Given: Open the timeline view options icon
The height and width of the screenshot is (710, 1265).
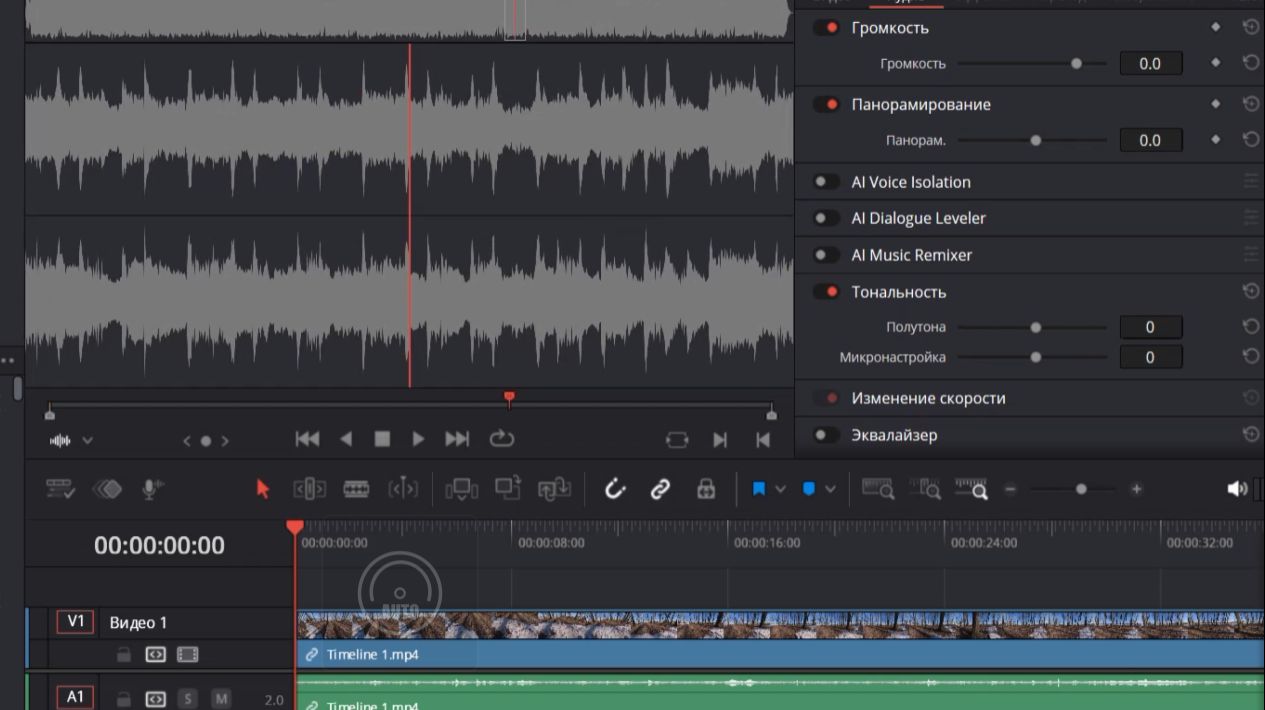Looking at the screenshot, I should pos(60,489).
